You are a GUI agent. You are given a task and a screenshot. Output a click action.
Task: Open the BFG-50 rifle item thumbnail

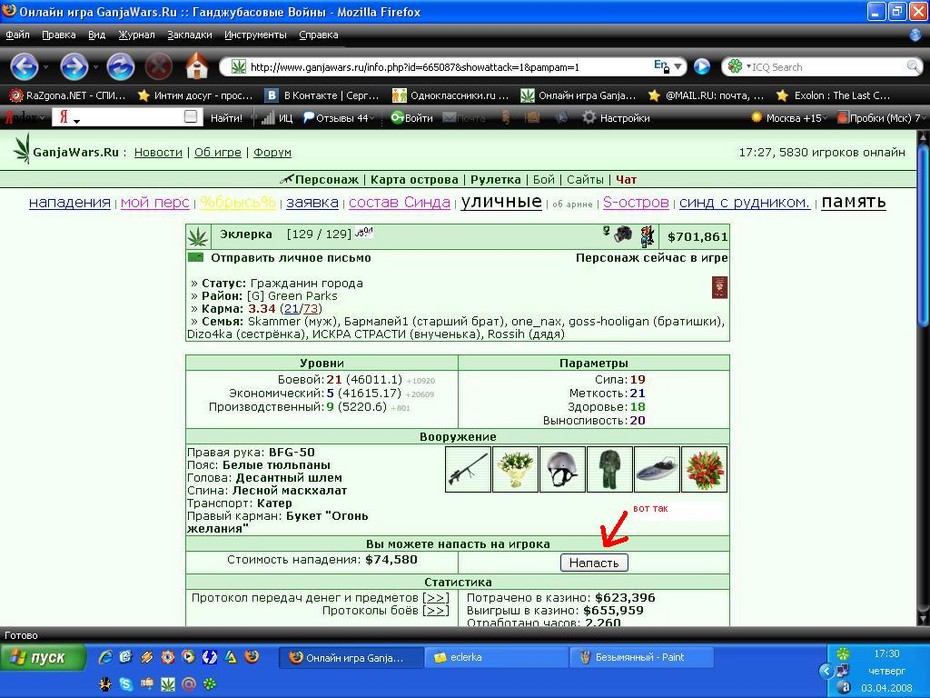[468, 470]
